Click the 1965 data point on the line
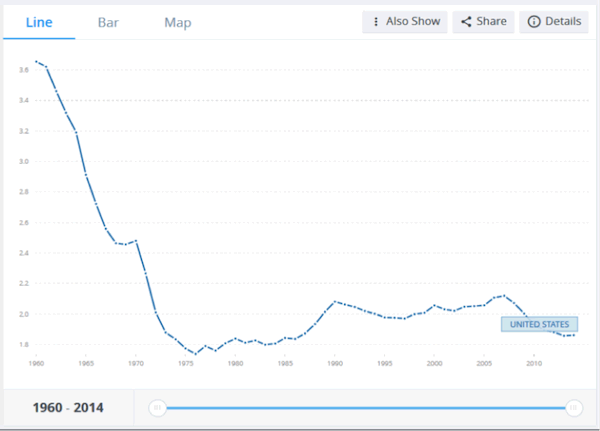The height and width of the screenshot is (431, 600). click(x=86, y=176)
